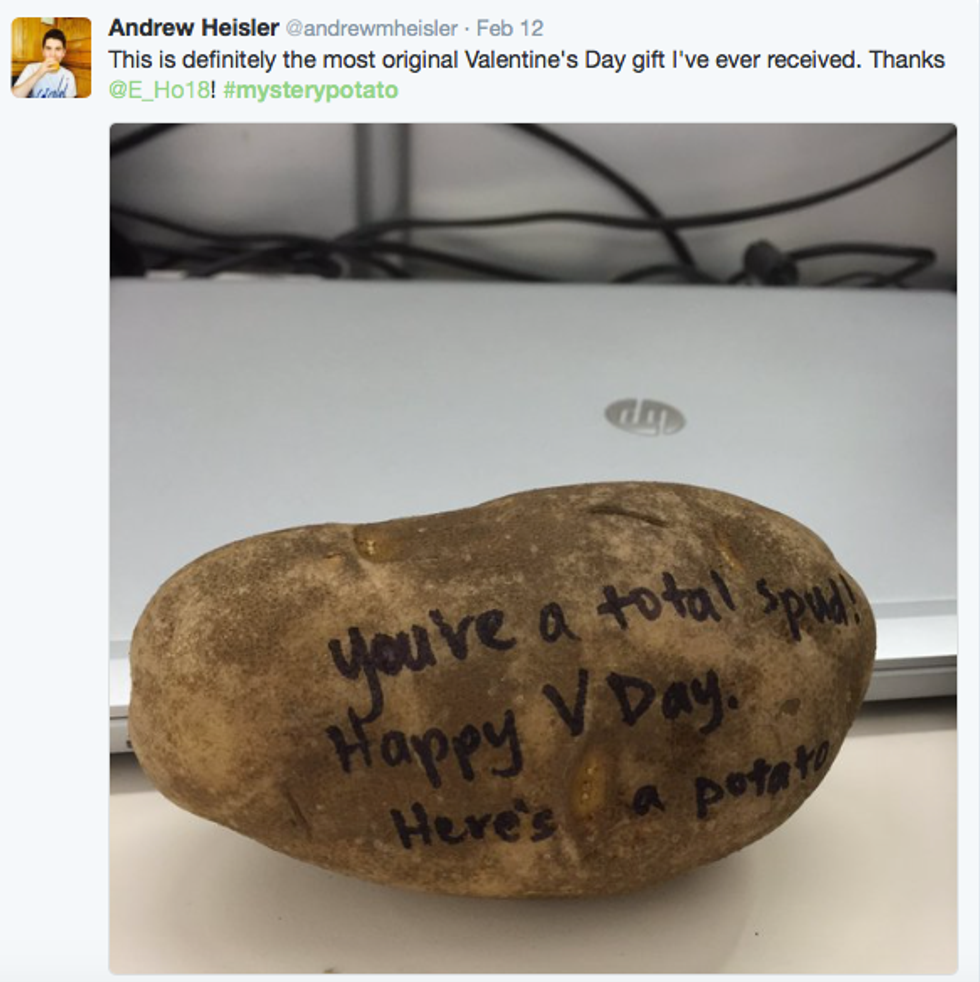The width and height of the screenshot is (980, 982).
Task: Click the Andrew Heisler display name
Action: click(193, 28)
